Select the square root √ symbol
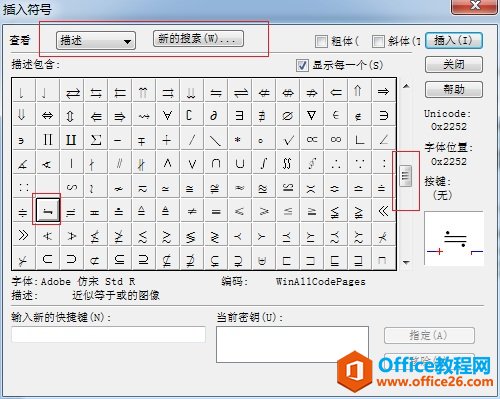500x399 pixels. [x=288, y=139]
